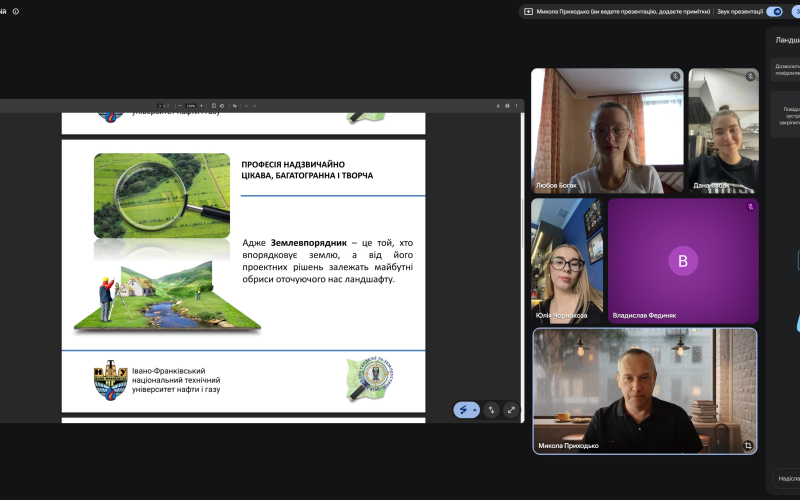Click the surveyor landscape image on slide

pyautogui.click(x=167, y=296)
